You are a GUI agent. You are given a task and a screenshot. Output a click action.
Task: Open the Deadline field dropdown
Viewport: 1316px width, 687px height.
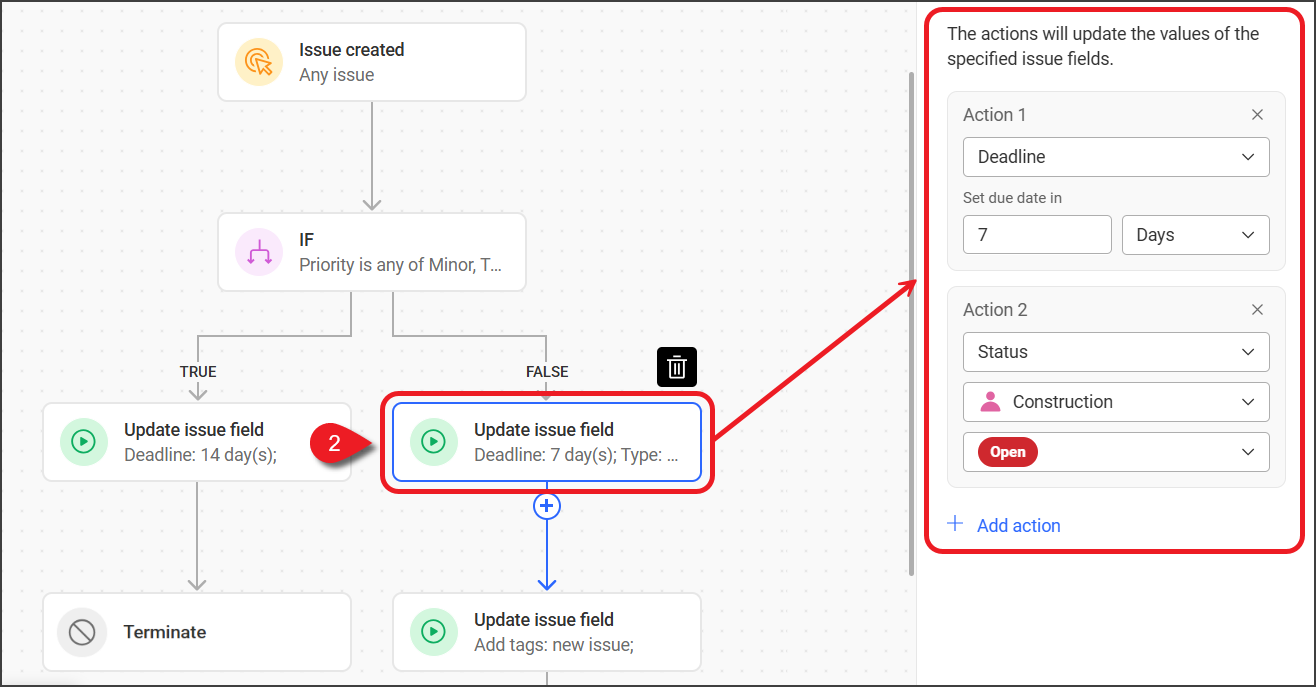pos(1115,157)
